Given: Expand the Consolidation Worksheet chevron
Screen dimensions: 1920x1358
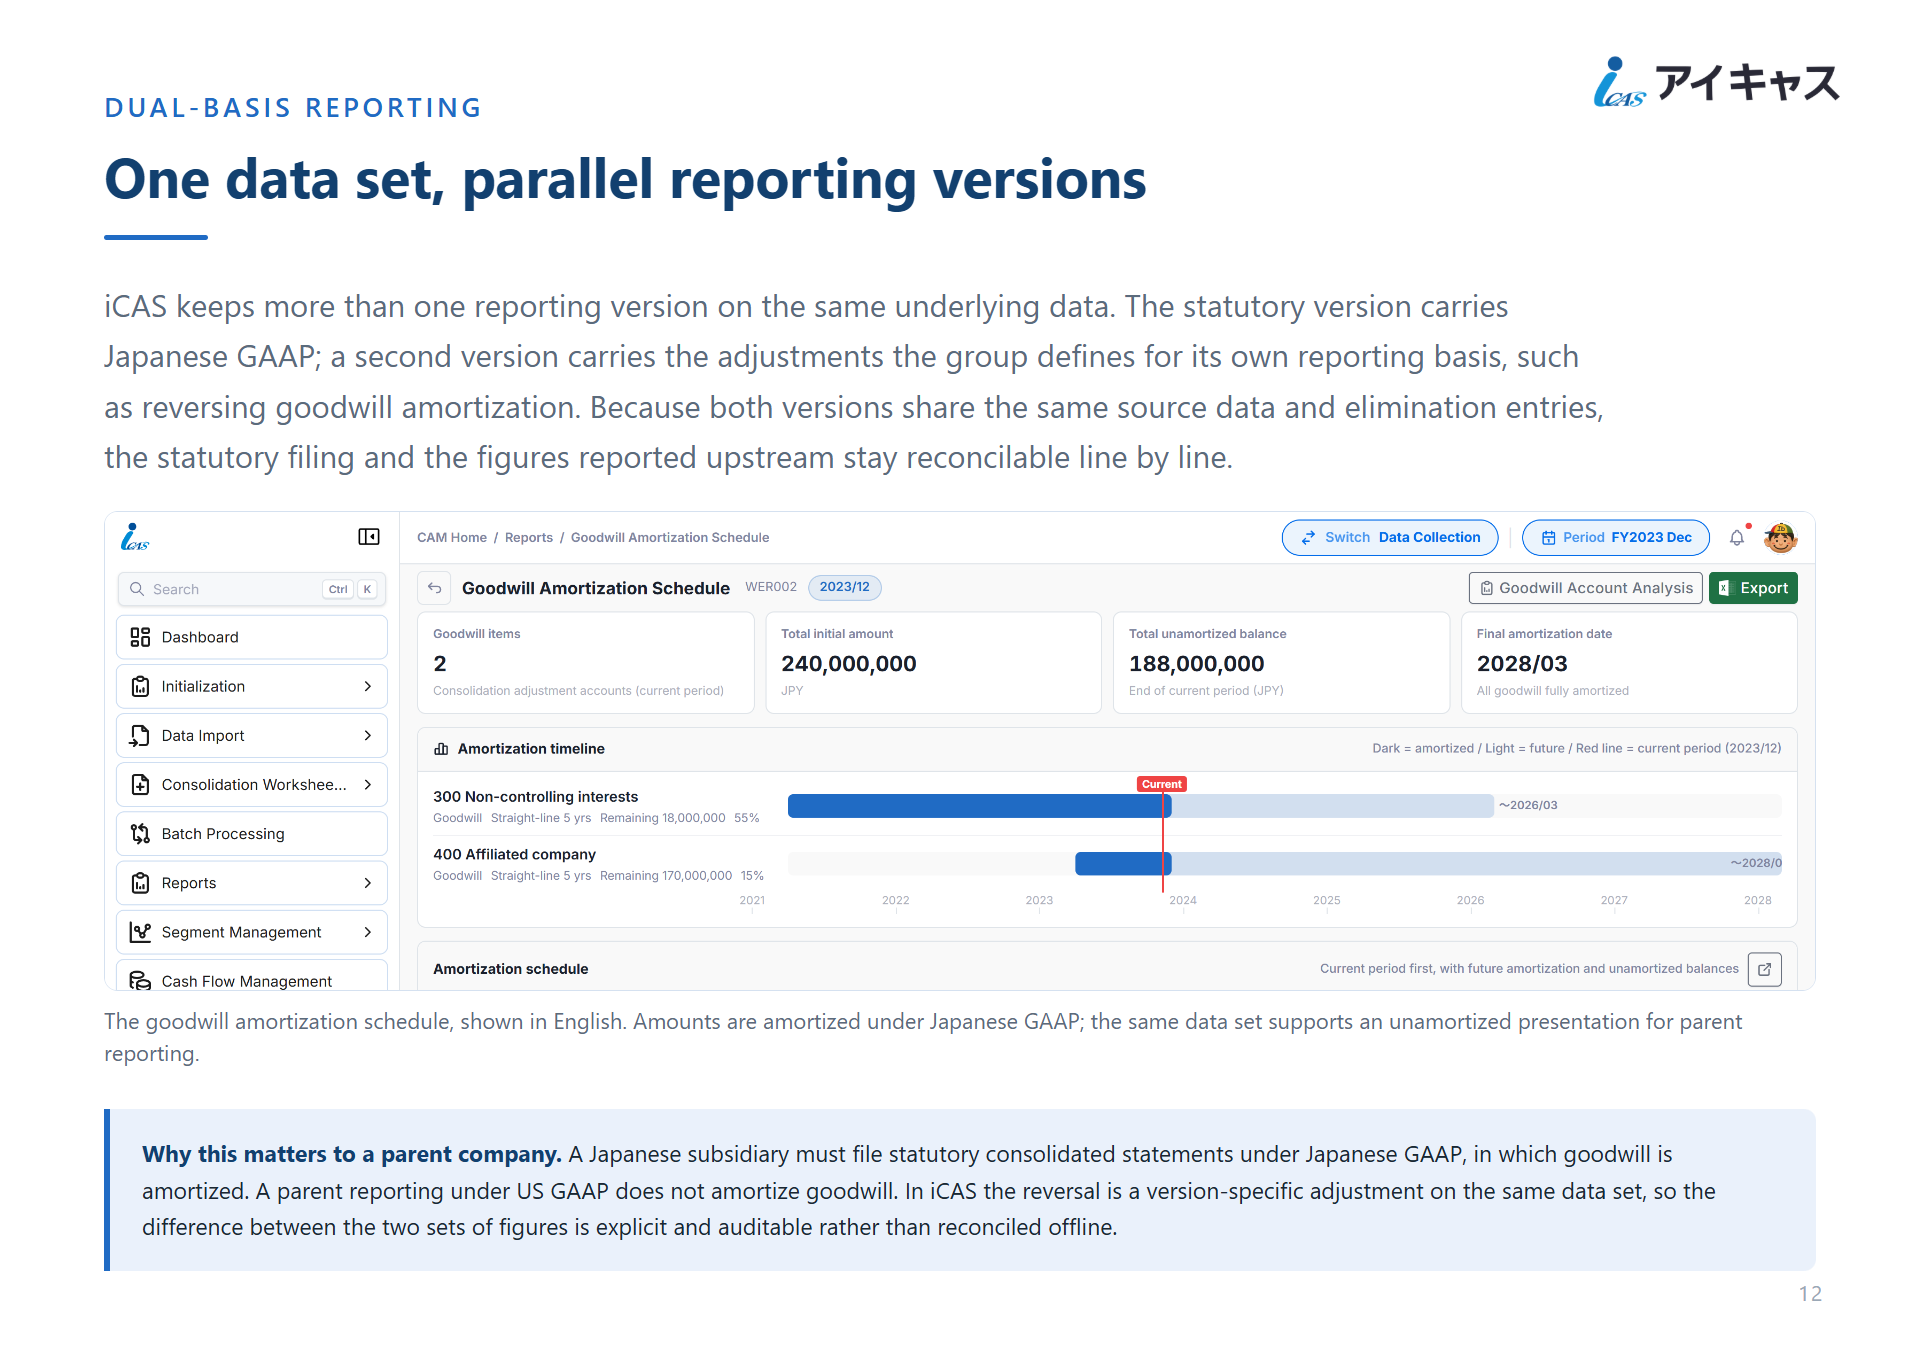Looking at the screenshot, I should click(x=368, y=784).
